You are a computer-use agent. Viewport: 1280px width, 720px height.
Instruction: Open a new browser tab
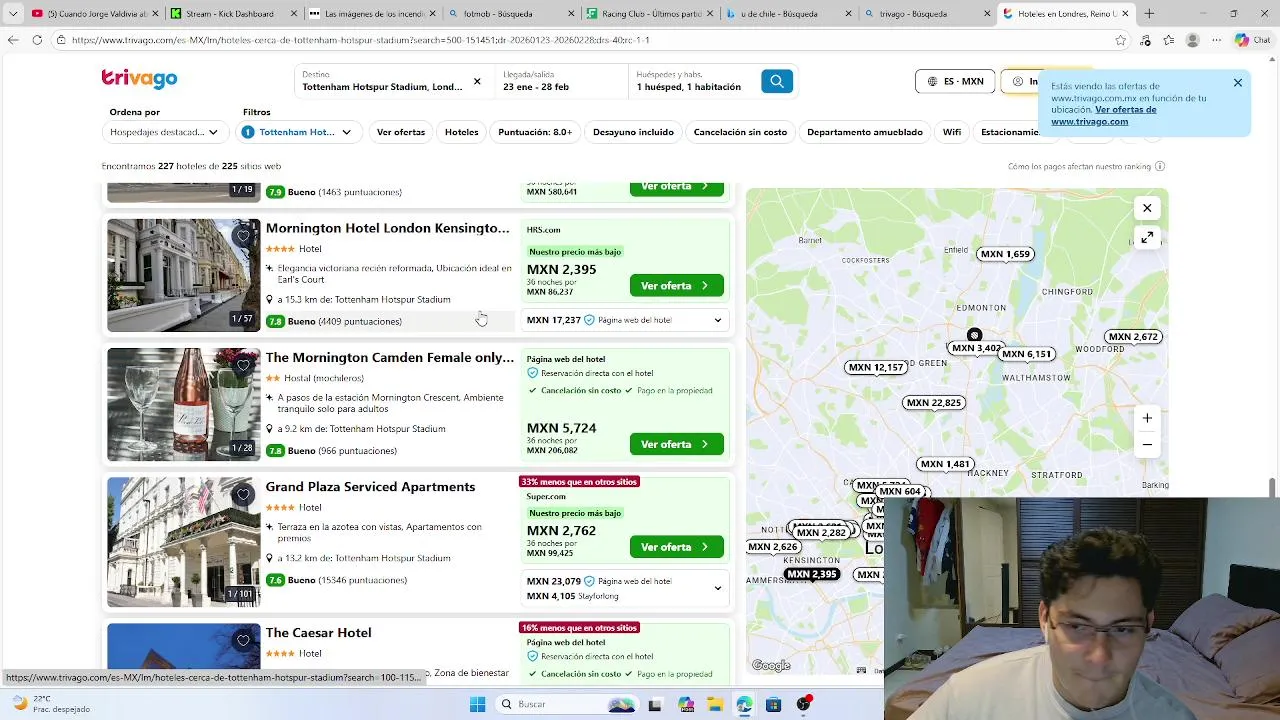tap(1149, 14)
